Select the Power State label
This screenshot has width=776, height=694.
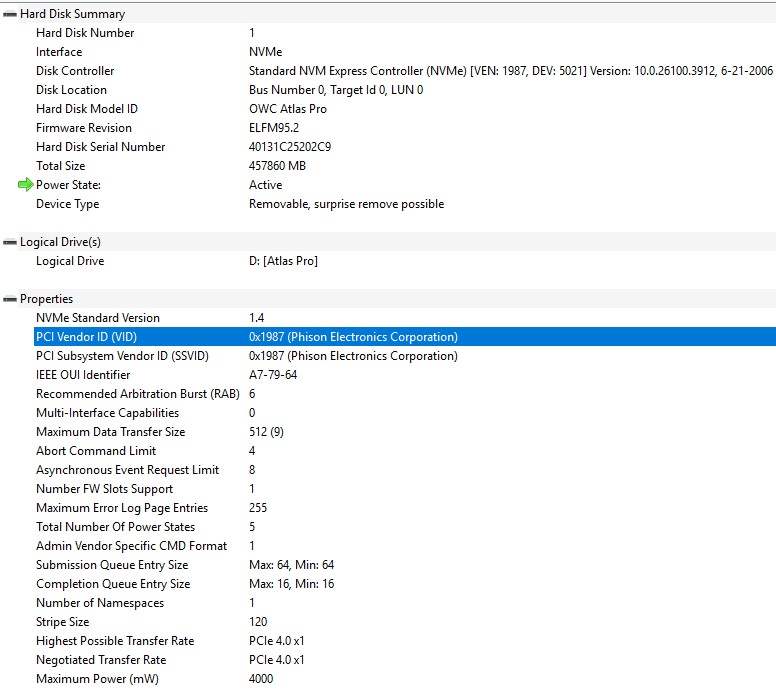(x=68, y=185)
